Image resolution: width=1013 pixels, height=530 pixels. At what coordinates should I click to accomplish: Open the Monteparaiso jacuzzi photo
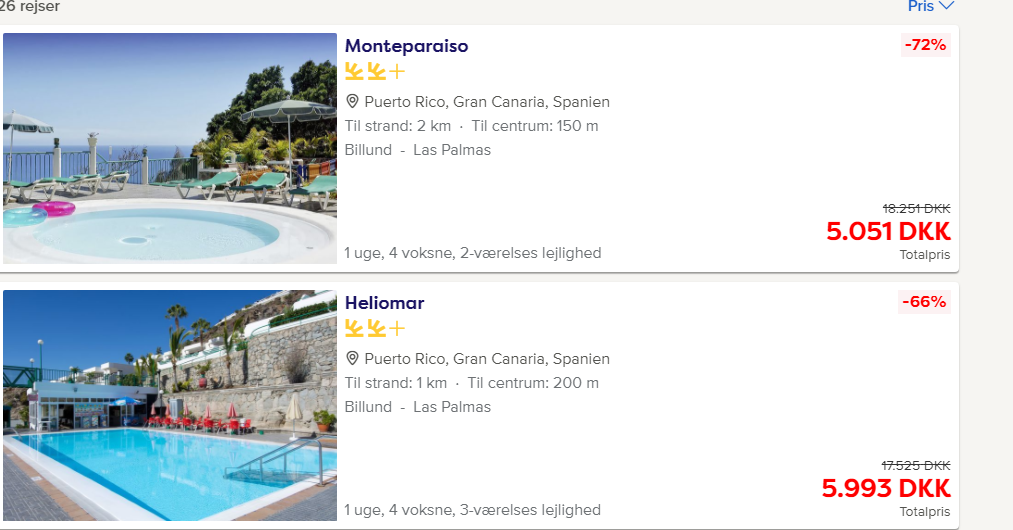170,148
